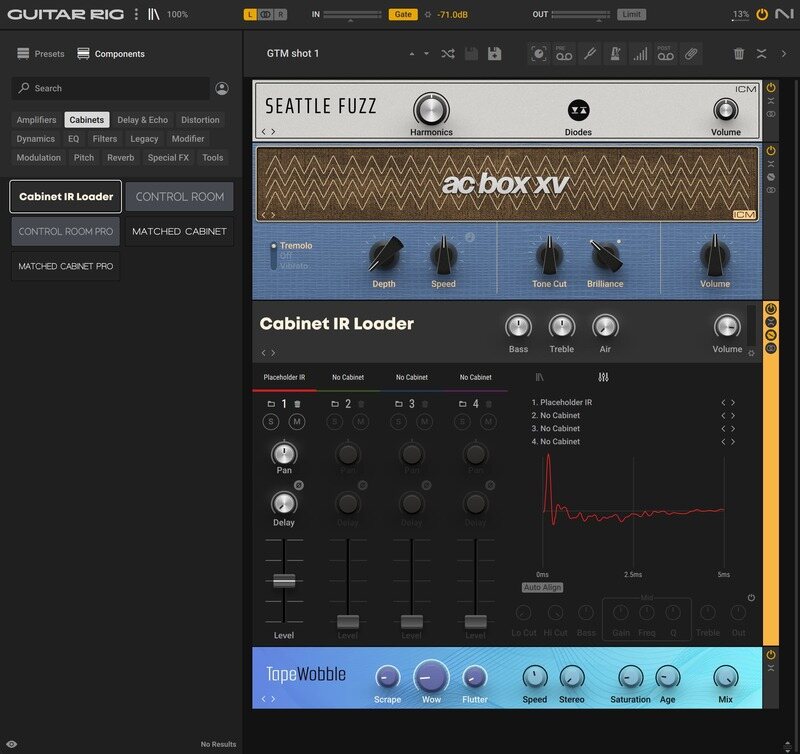The height and width of the screenshot is (754, 800).
Task: Open the POST tape deck recorder
Action: (x=668, y=55)
